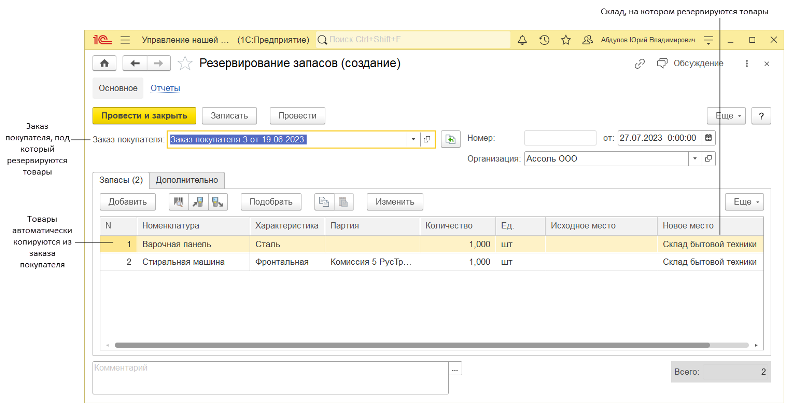Navigate back with left arrow

tap(135, 63)
